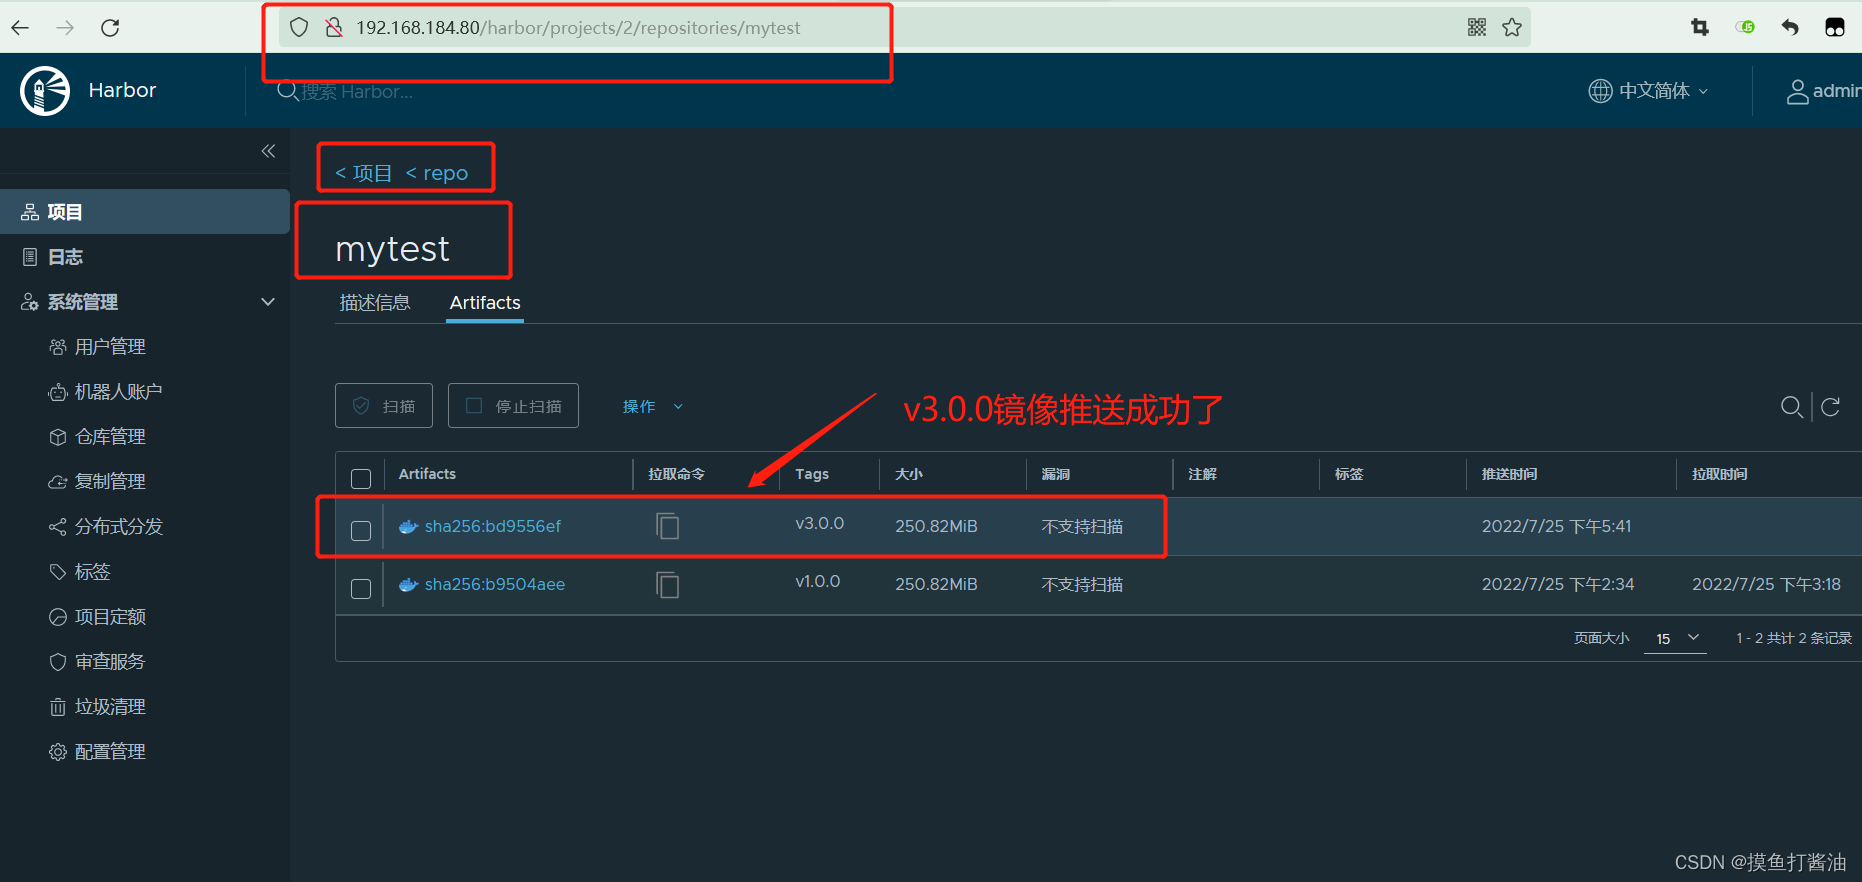Expand the 操作 actions dropdown
Viewport: 1862px width, 882px height.
pyautogui.click(x=653, y=407)
